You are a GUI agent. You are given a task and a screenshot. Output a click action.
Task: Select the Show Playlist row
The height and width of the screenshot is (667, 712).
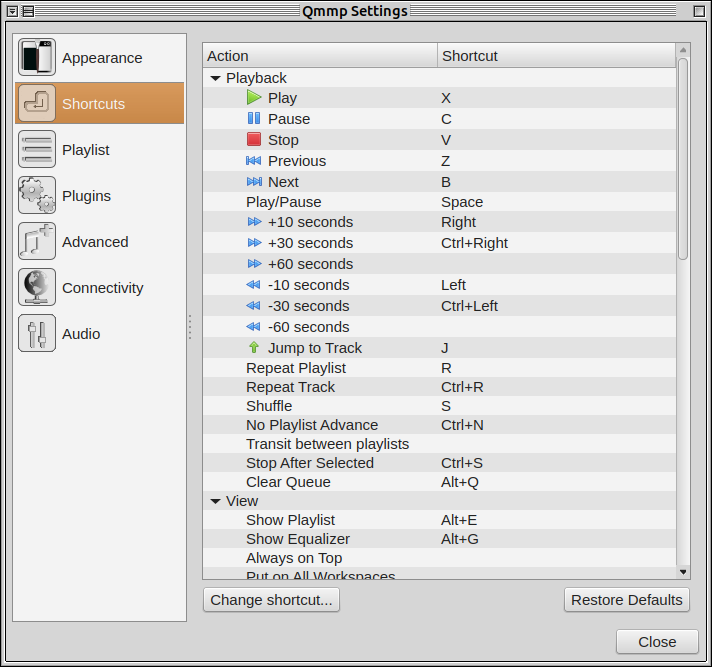click(439, 520)
